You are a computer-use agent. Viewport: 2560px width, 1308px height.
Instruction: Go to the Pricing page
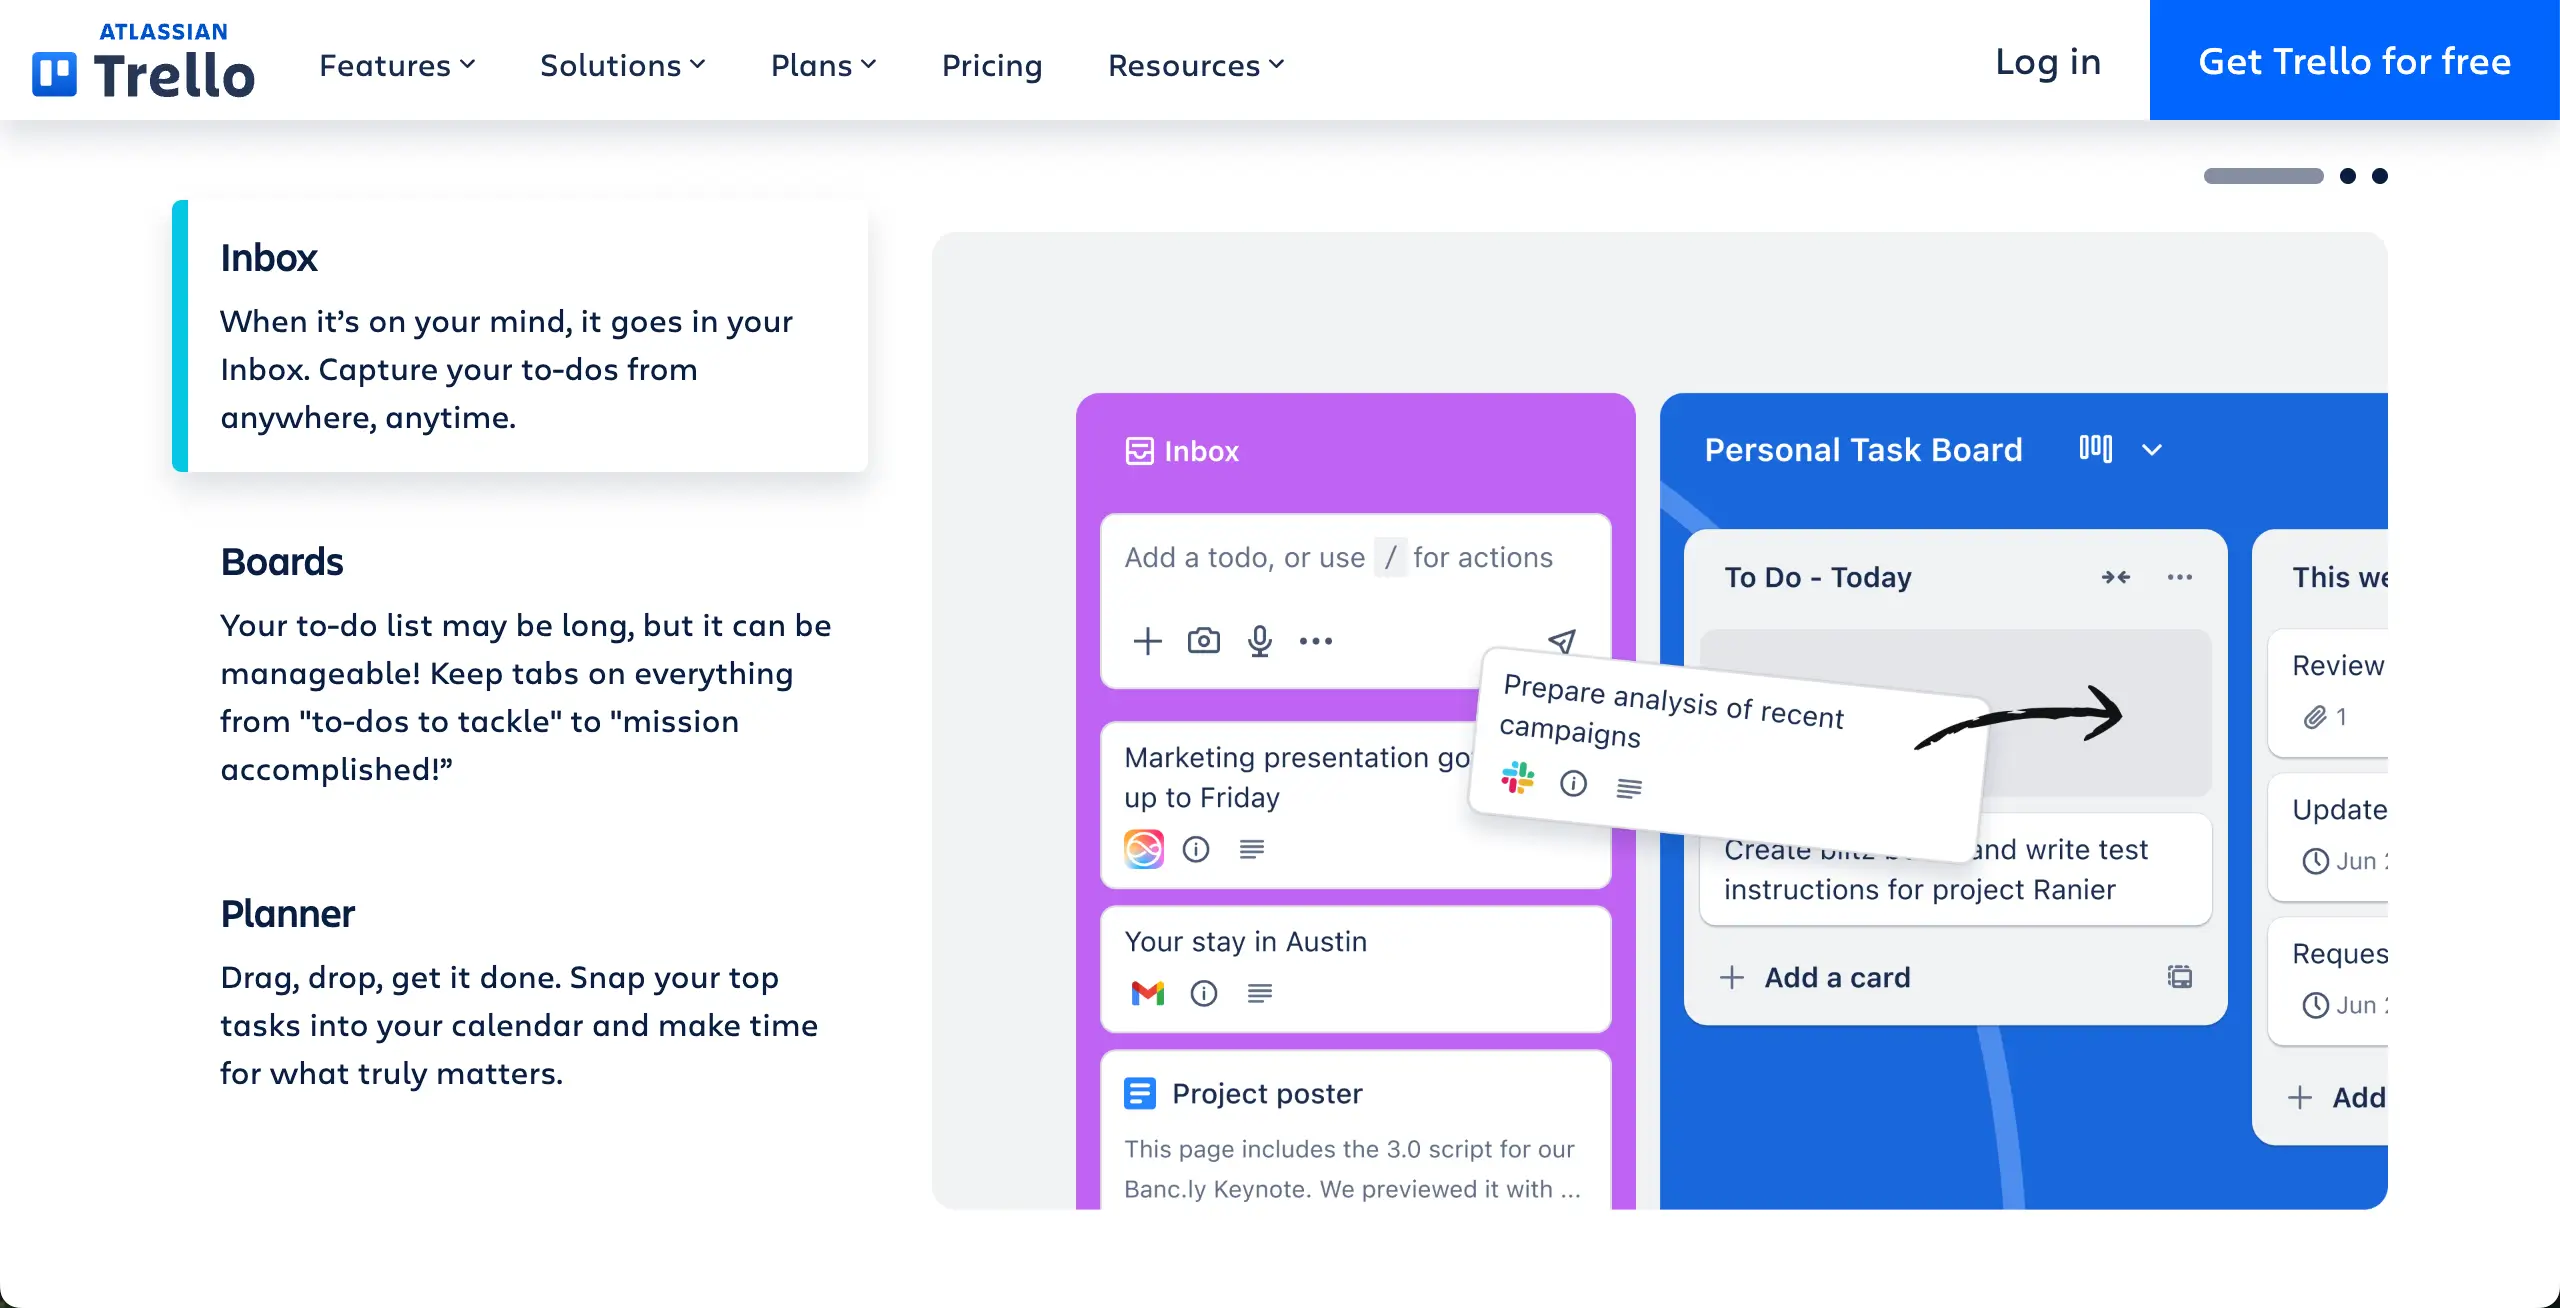[x=992, y=65]
